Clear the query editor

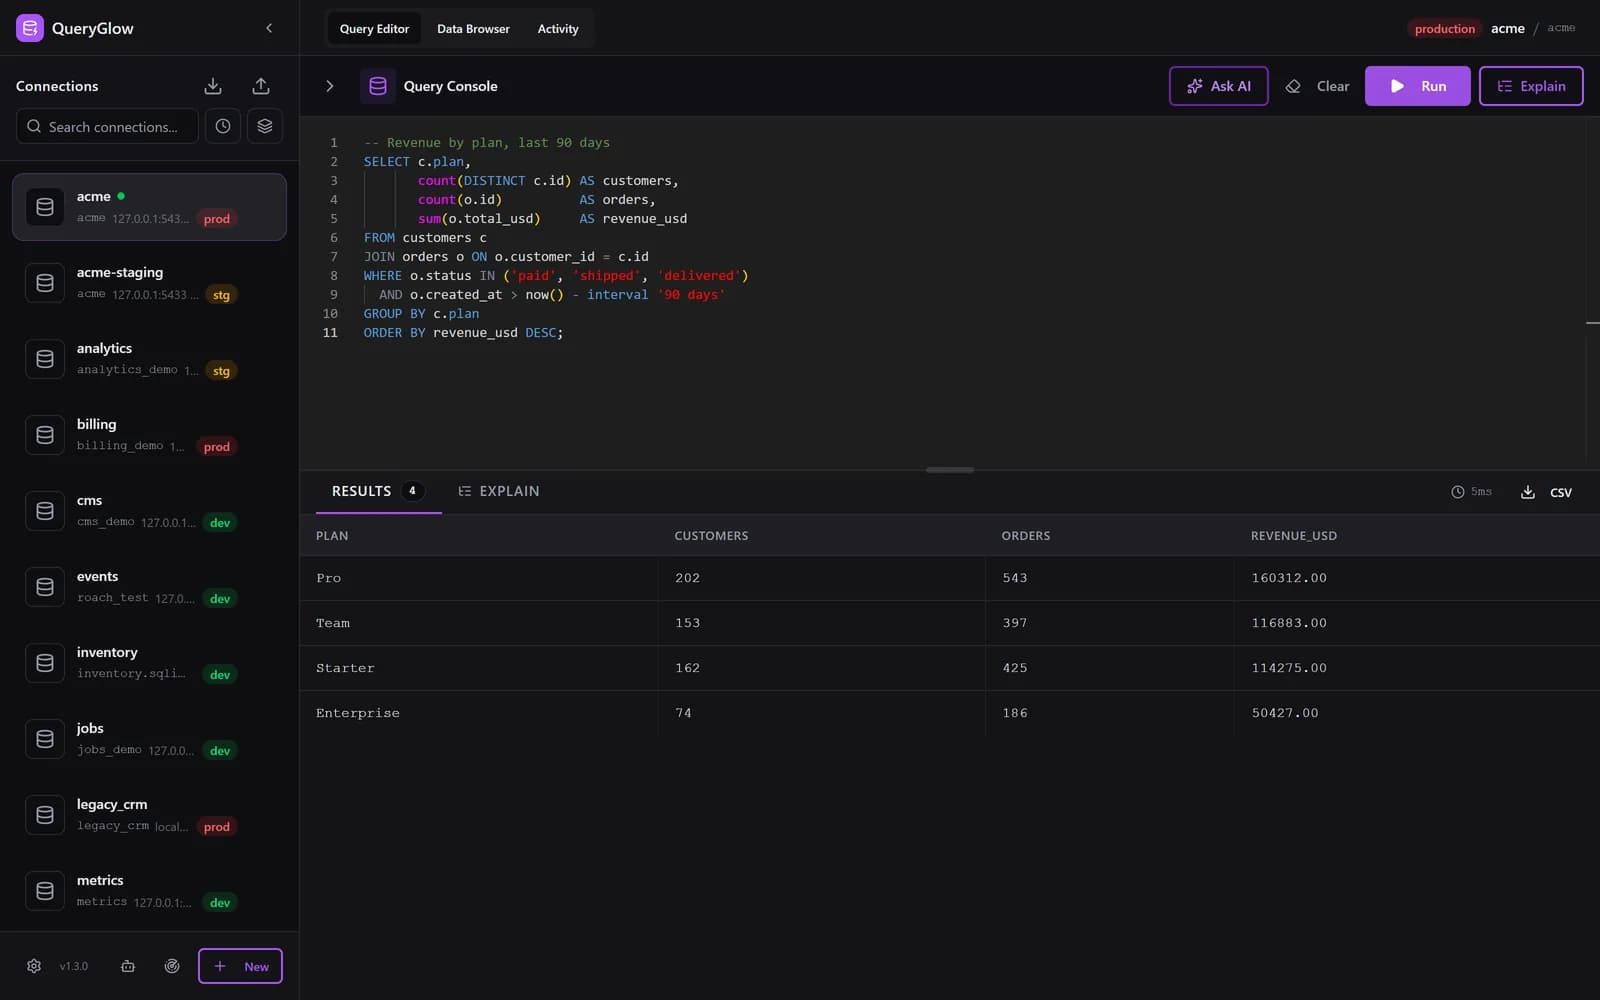[1318, 86]
